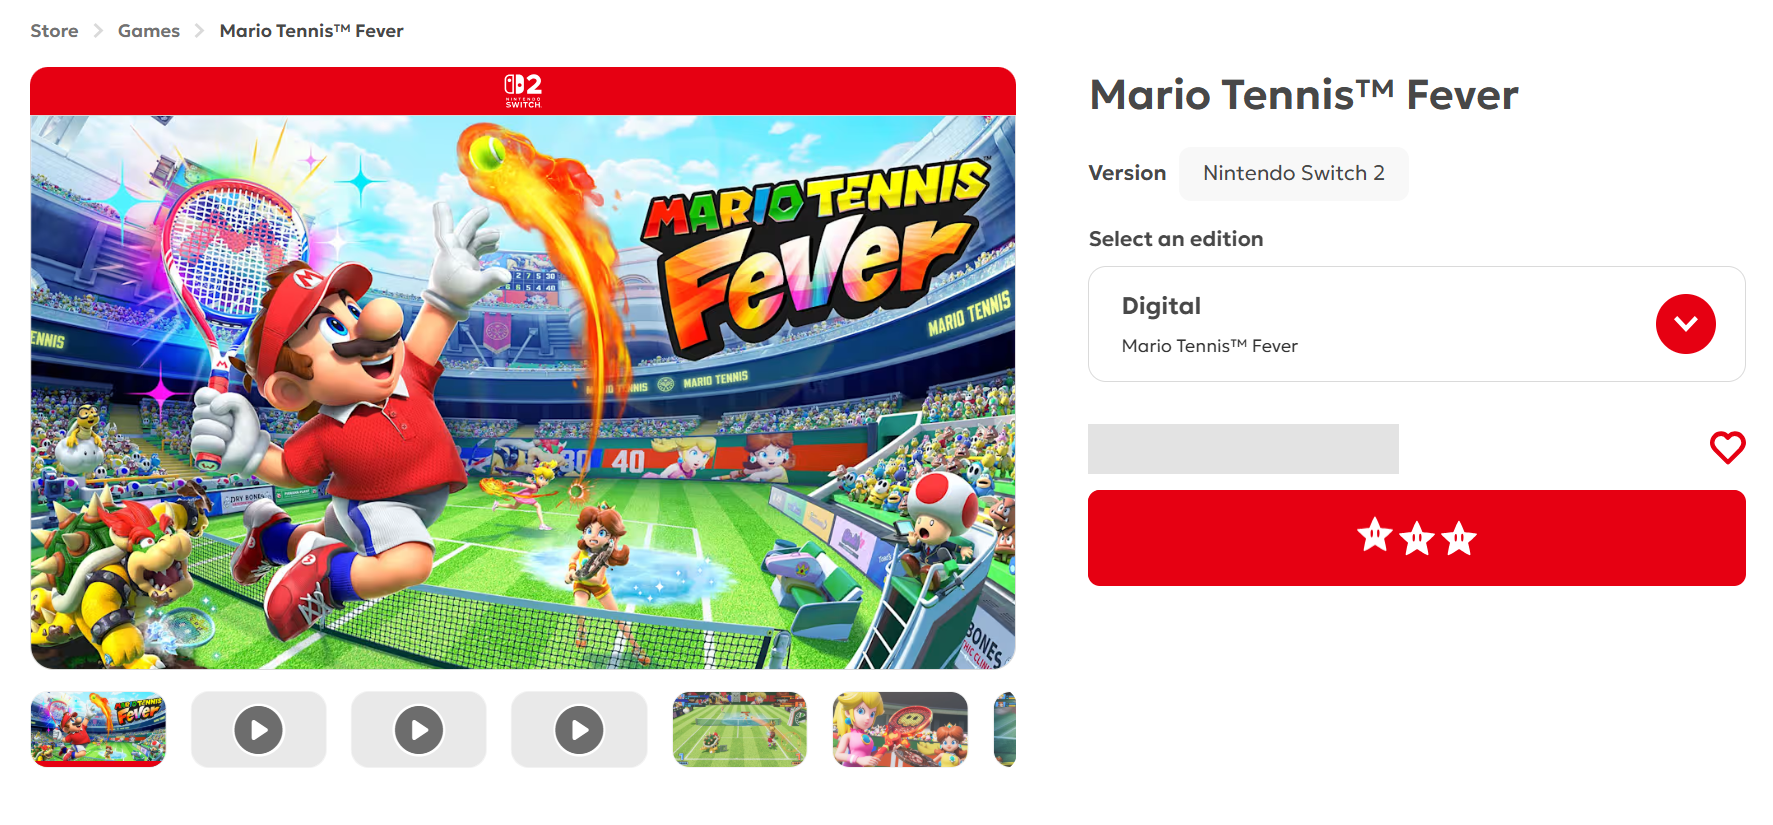
Task: Select the Nintendo Switch 2 version option
Action: (1293, 173)
